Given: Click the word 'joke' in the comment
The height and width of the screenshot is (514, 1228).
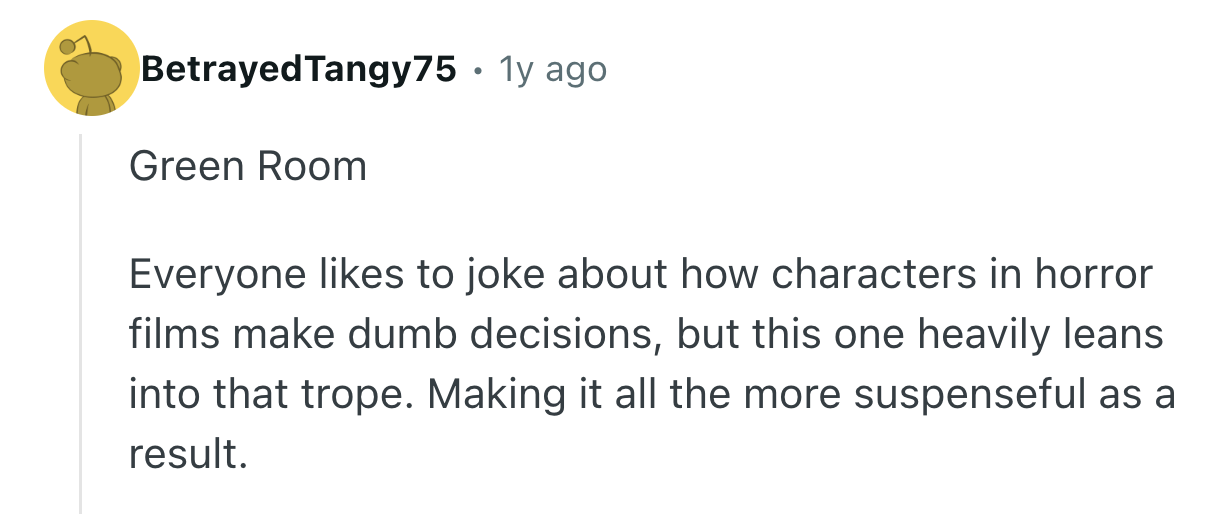Looking at the screenshot, I should tap(490, 275).
